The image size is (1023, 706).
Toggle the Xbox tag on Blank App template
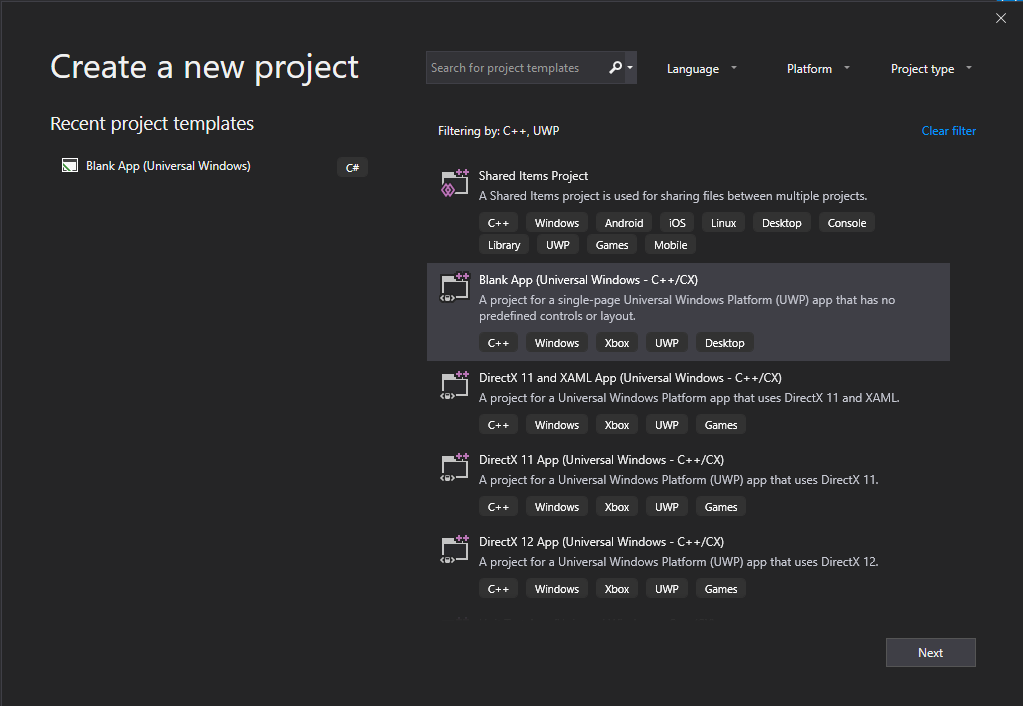[x=616, y=342]
